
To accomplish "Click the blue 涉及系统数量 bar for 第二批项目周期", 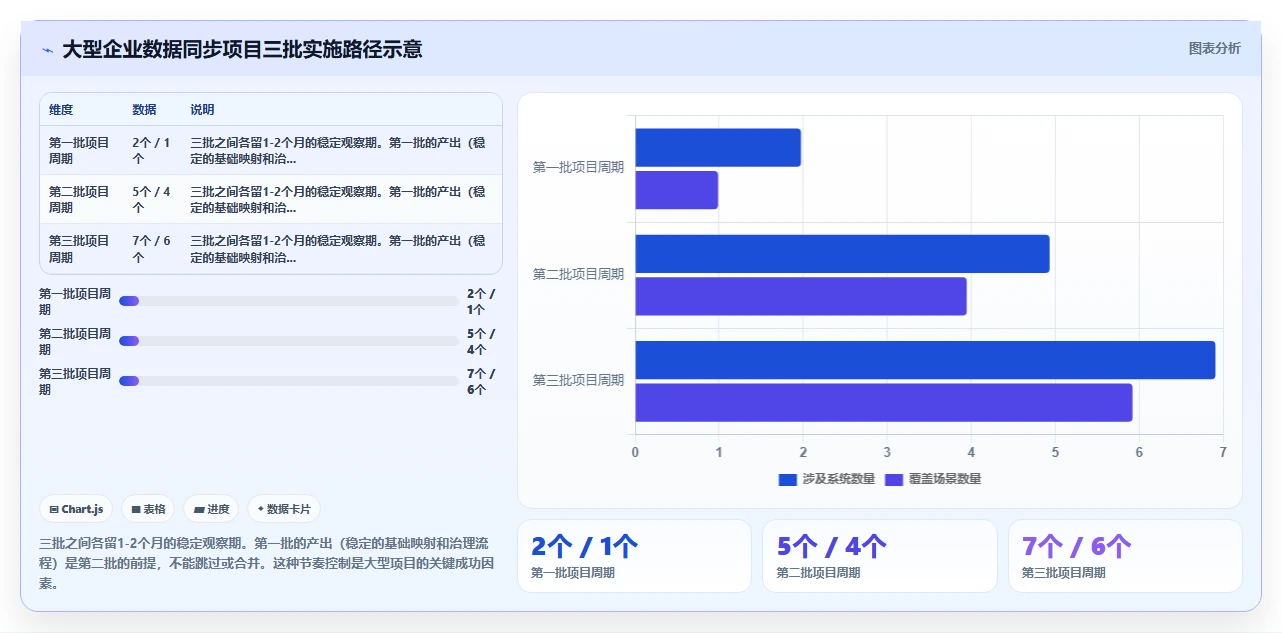I will coord(842,254).
